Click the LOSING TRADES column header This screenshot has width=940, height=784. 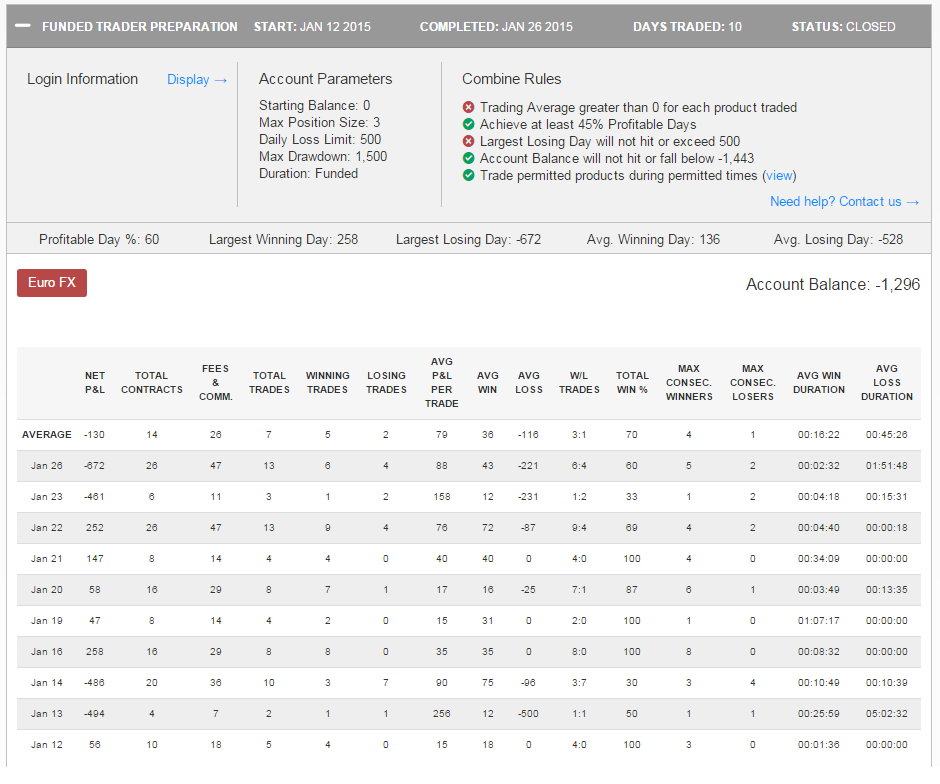(386, 382)
